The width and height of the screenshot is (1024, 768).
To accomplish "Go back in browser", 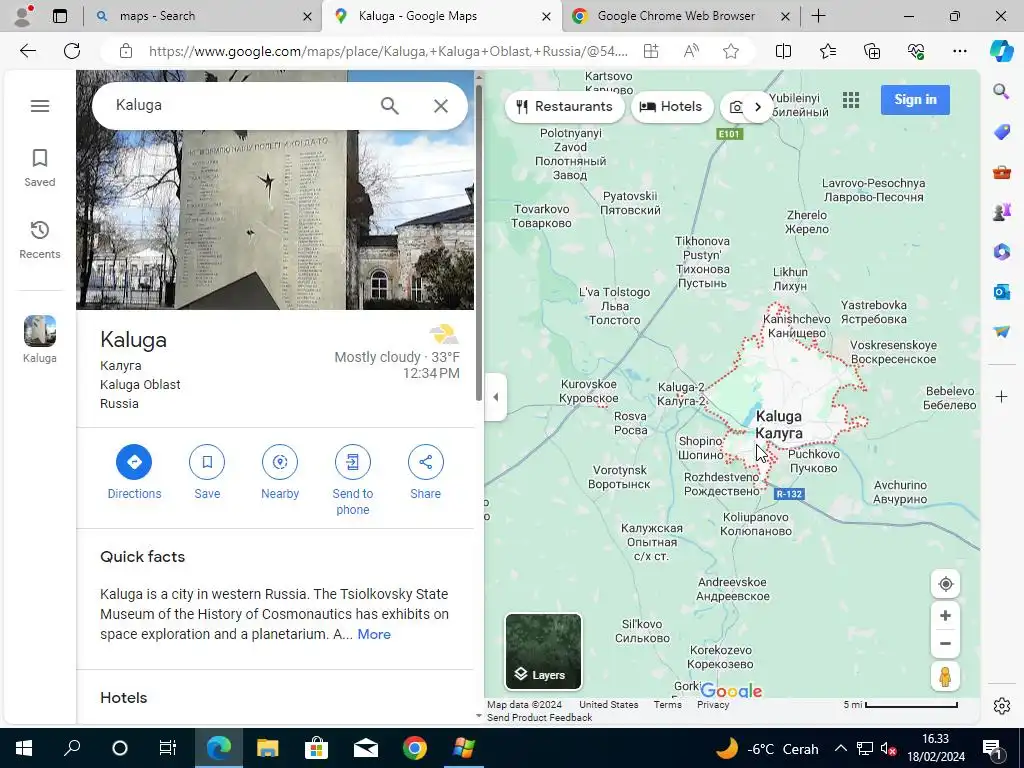I will point(27,51).
